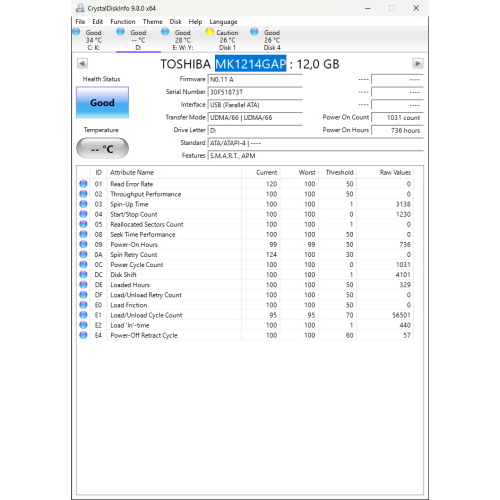Click status orb for Seek Time Performance
This screenshot has width=500, height=500.
[83, 234]
